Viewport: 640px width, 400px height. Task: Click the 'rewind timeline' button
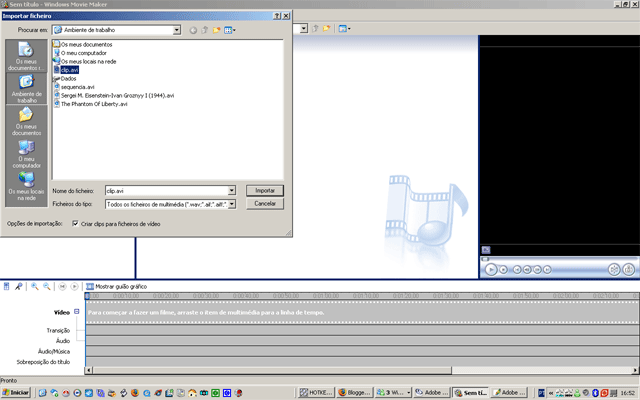62,287
